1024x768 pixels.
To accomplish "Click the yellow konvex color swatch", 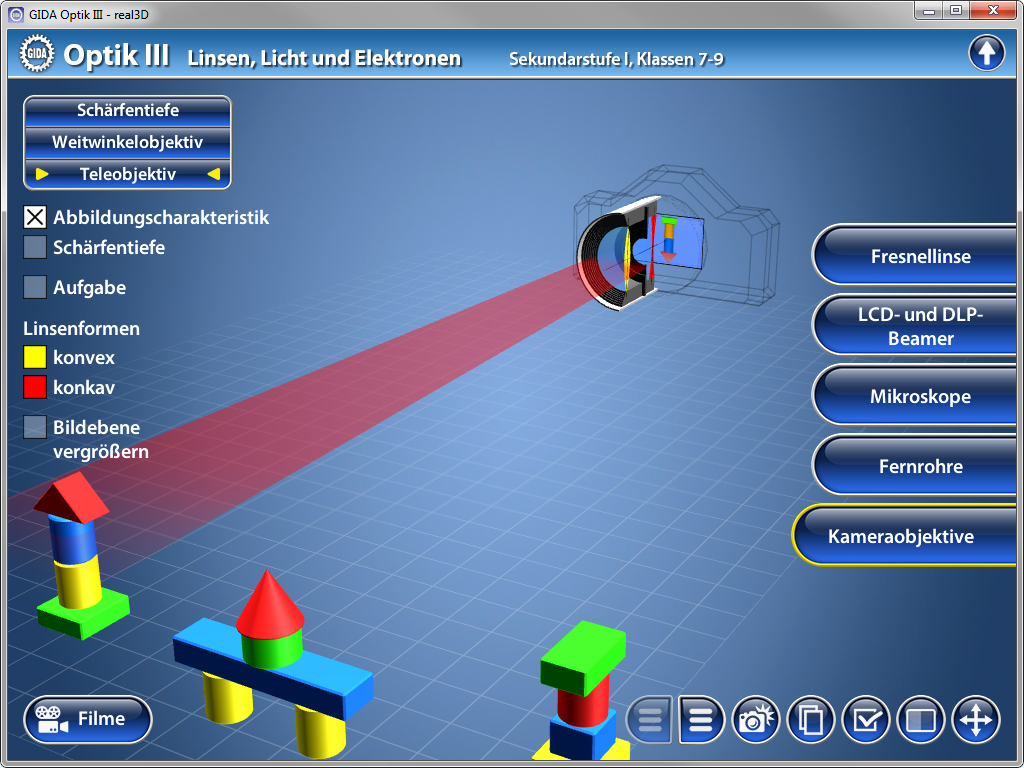I will click(x=35, y=357).
